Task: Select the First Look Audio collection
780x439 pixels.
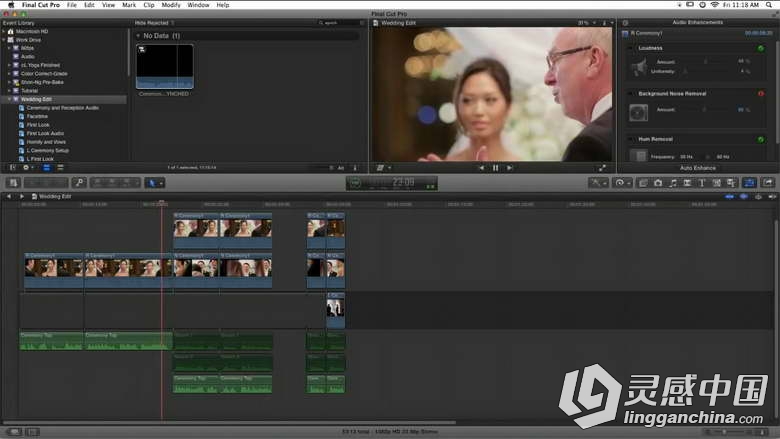Action: pyautogui.click(x=45, y=133)
